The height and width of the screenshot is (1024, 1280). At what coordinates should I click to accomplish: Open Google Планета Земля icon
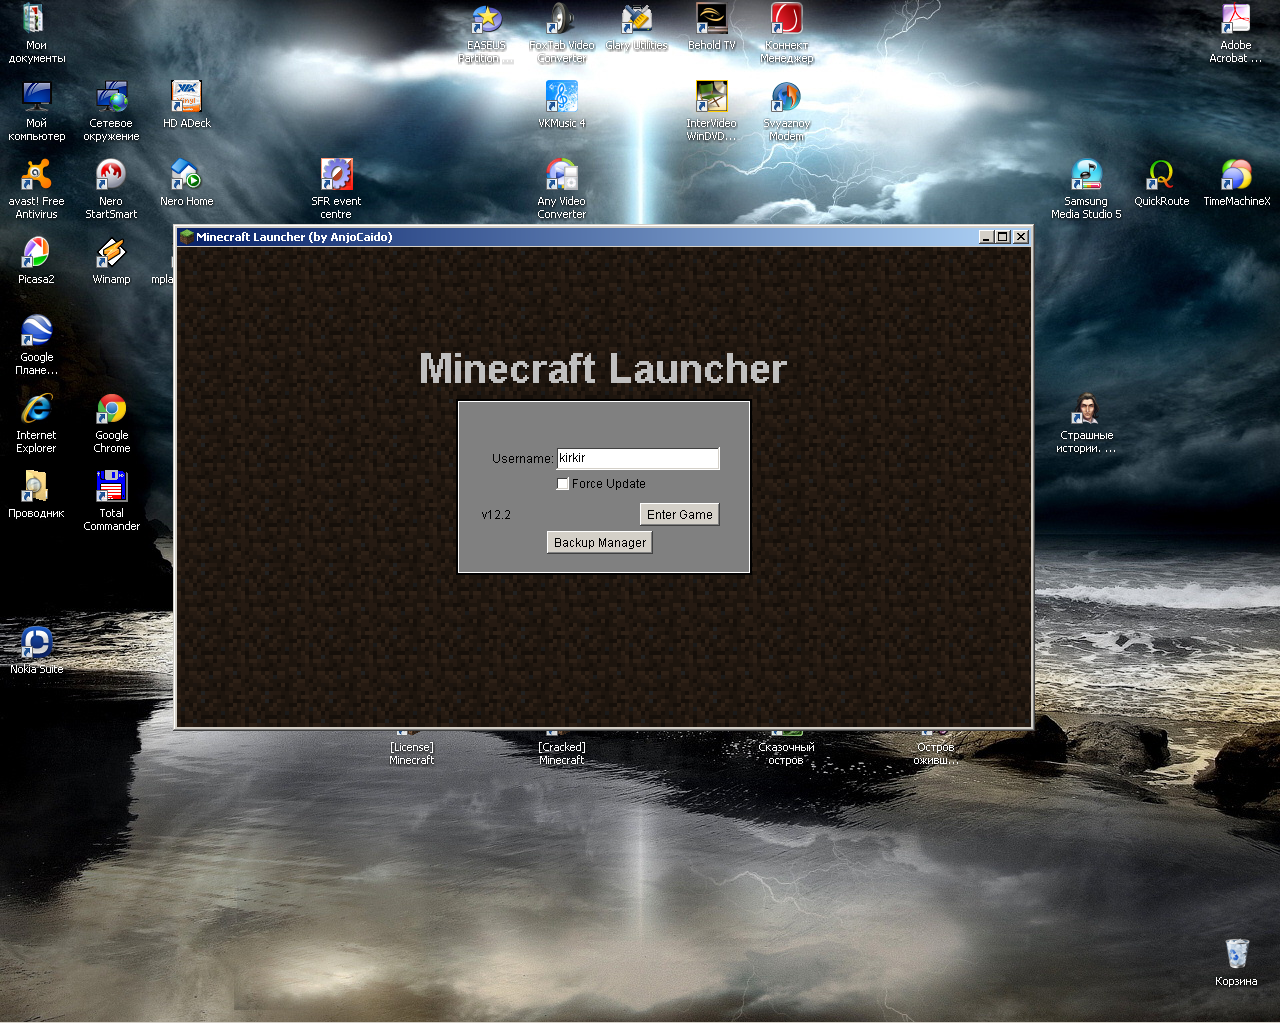(x=36, y=345)
